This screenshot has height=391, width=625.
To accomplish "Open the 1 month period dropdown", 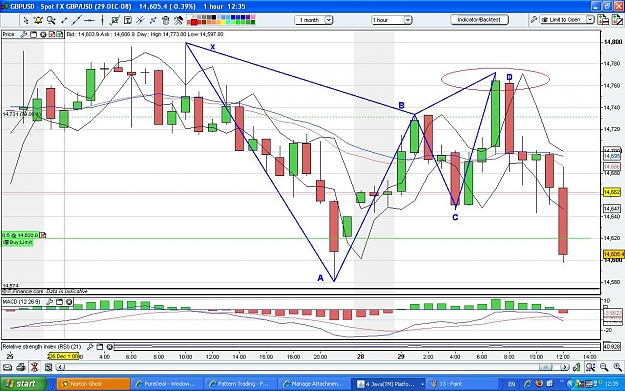I will 314,20.
